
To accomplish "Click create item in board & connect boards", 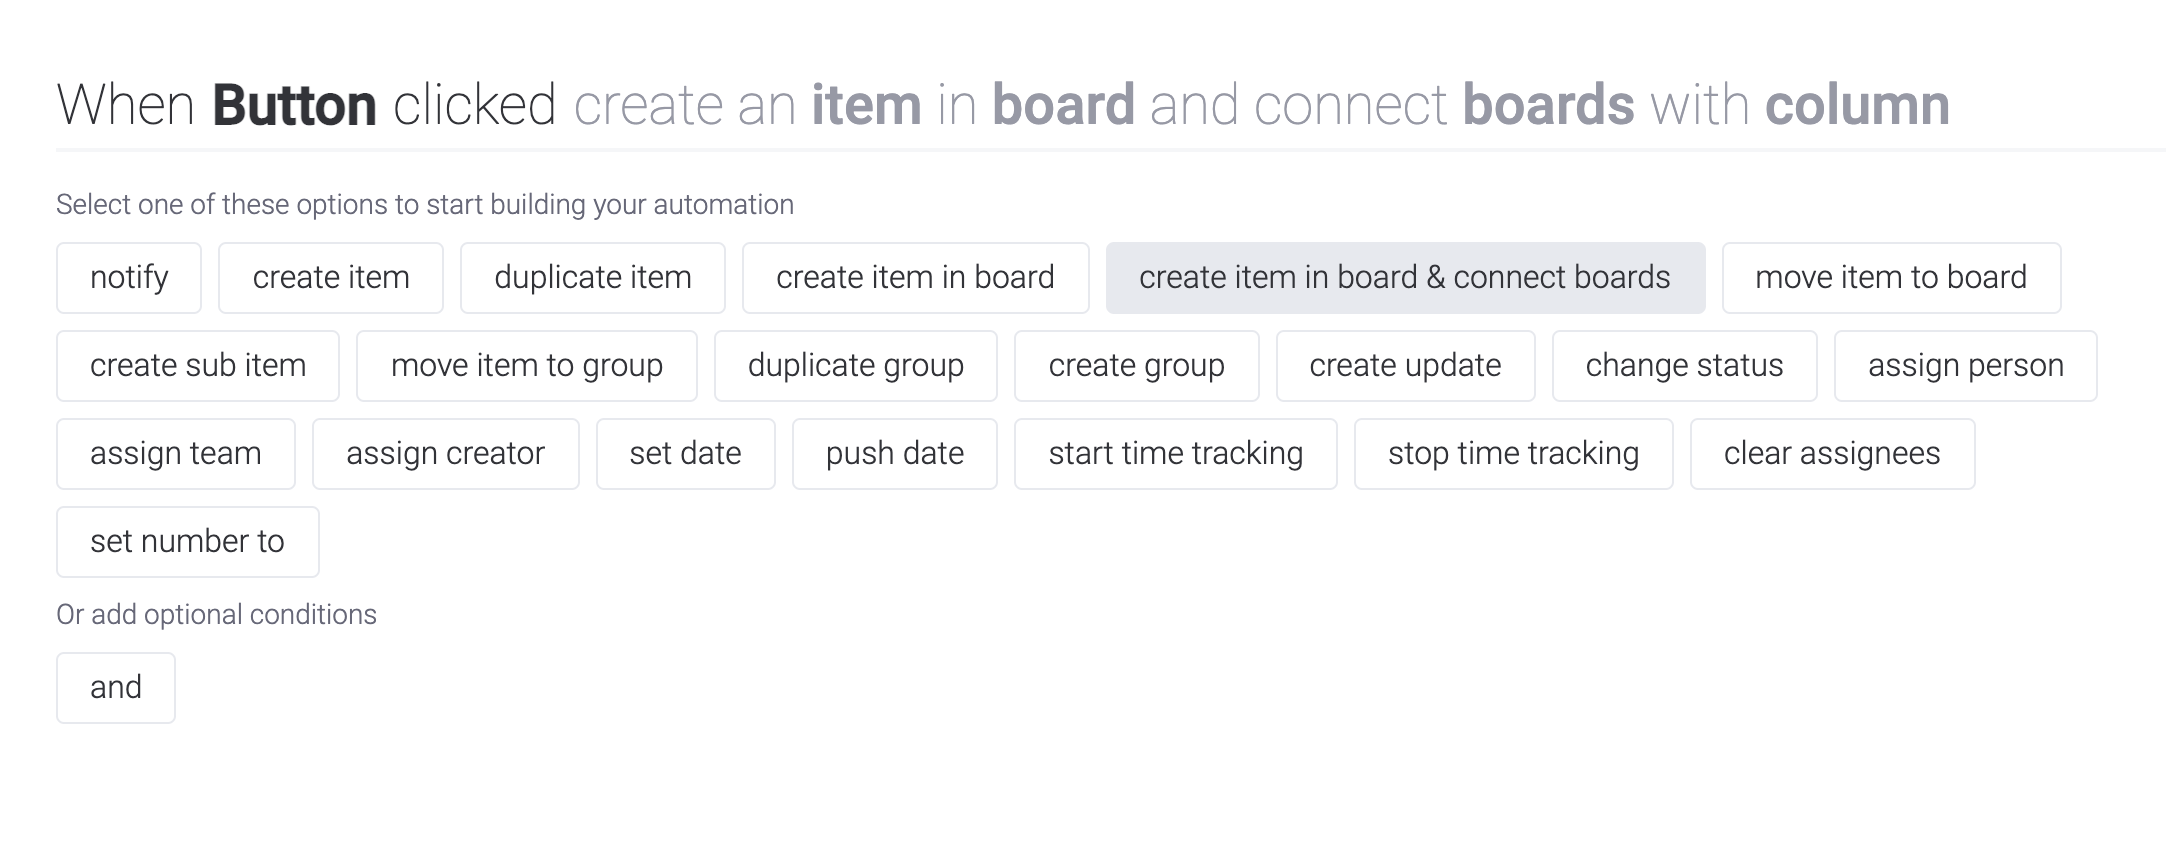I will [1405, 278].
